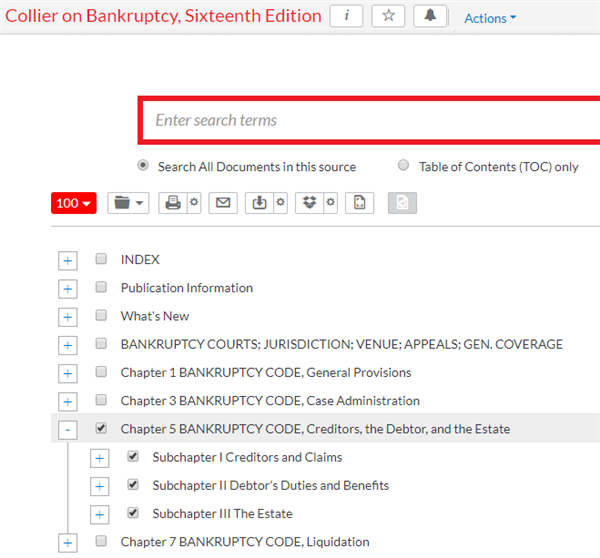Check the What's New checkbox
600x558 pixels.
[x=101, y=315]
